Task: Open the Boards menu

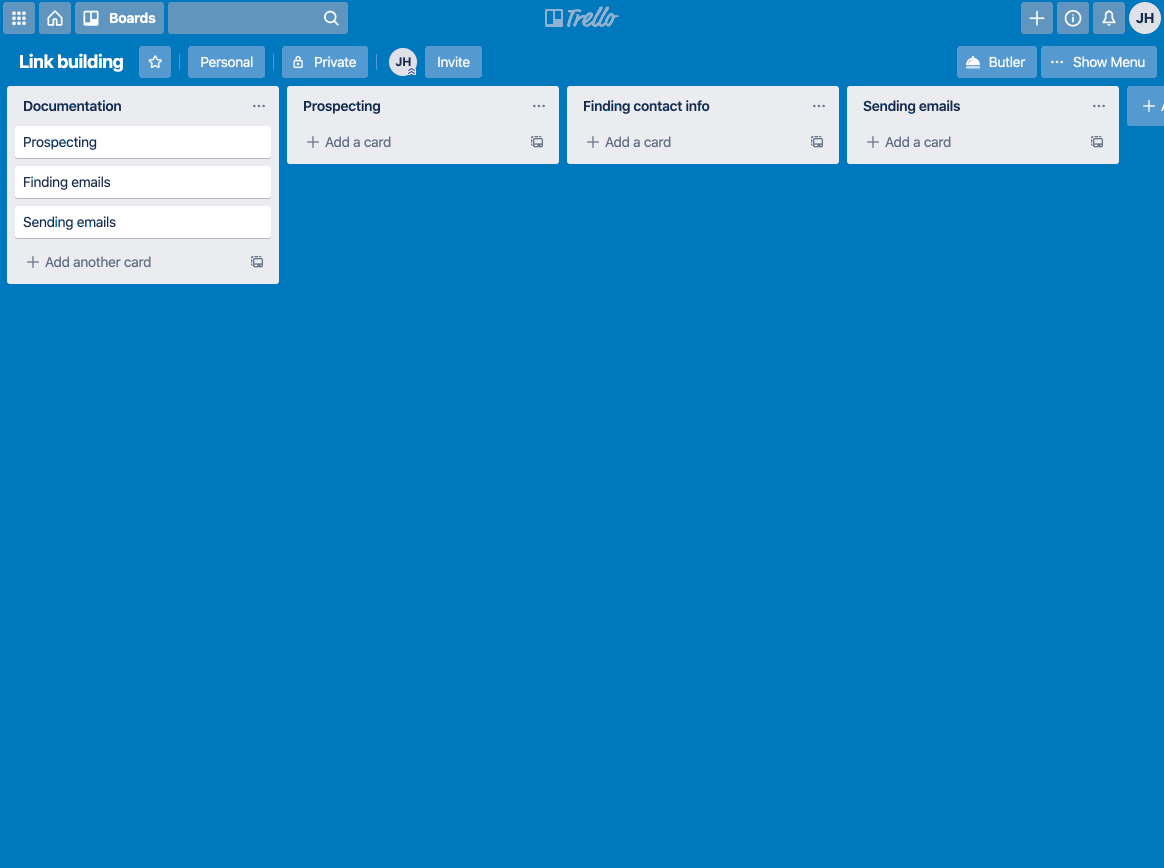Action: point(119,17)
